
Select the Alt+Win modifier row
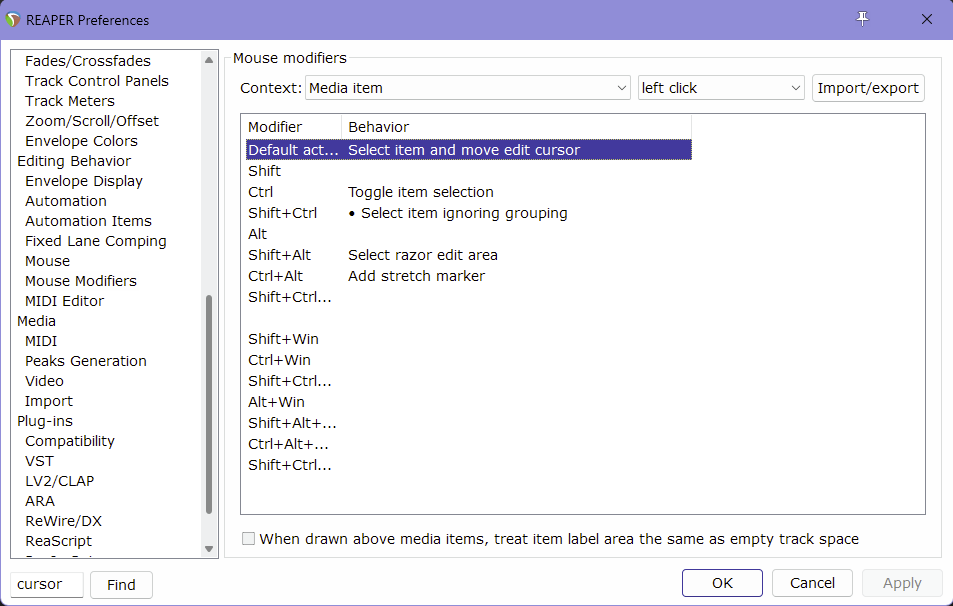(469, 402)
